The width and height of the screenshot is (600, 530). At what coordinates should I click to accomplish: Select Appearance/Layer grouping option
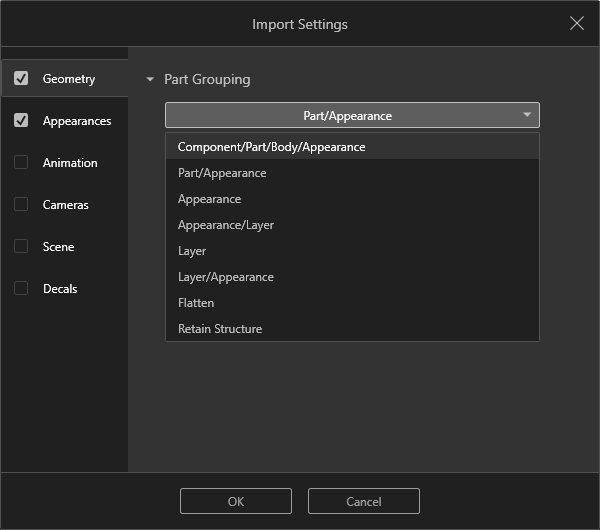click(226, 225)
